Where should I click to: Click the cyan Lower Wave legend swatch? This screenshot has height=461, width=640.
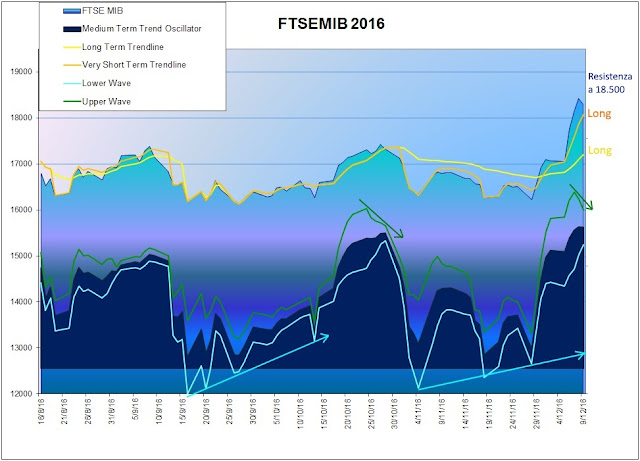pyautogui.click(x=72, y=84)
